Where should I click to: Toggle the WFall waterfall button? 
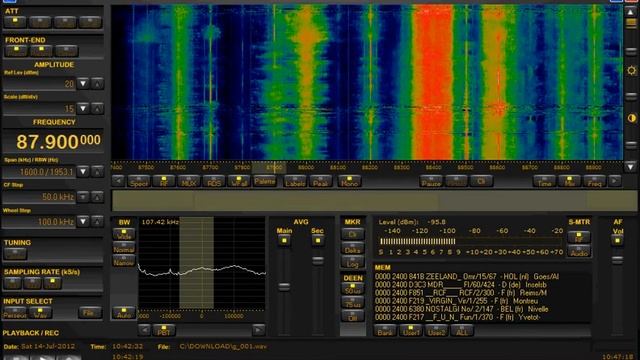tap(239, 181)
